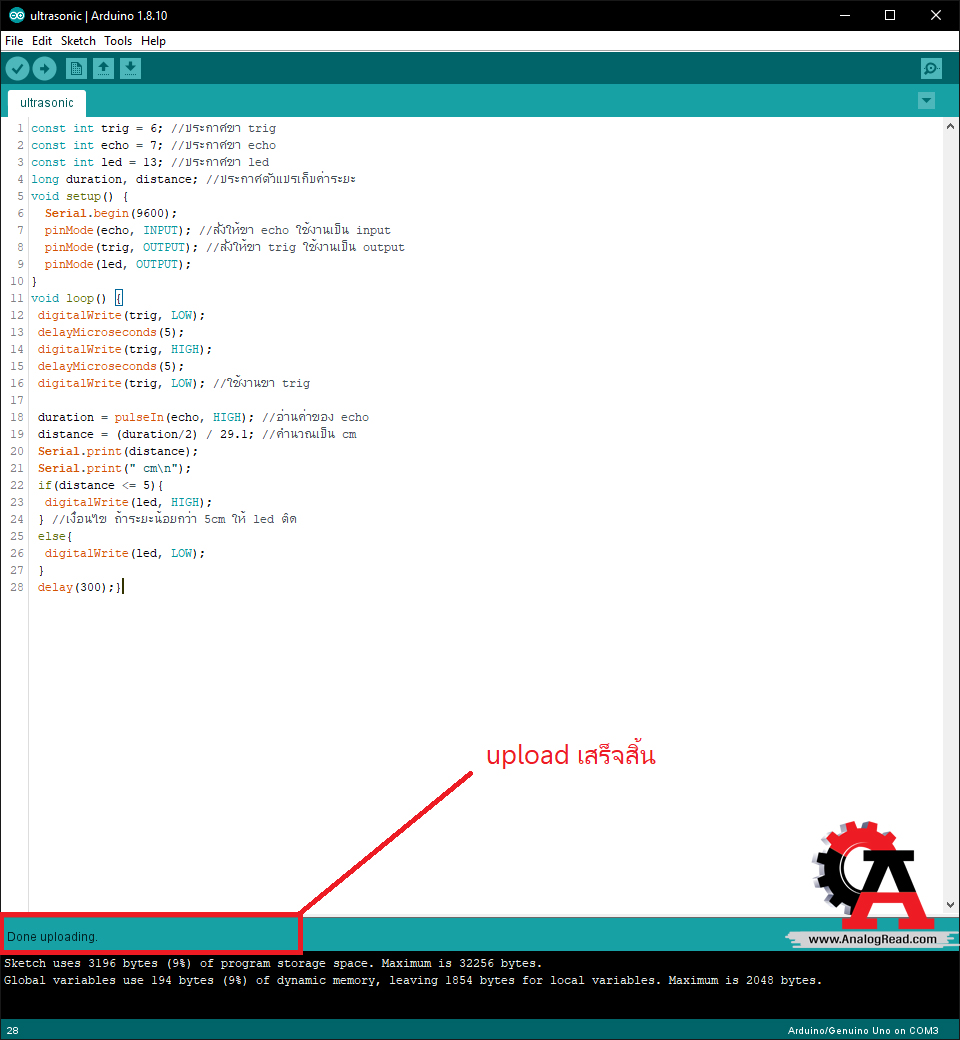Click the Upload arrow toolbar button
The height and width of the screenshot is (1040, 960).
(44, 68)
